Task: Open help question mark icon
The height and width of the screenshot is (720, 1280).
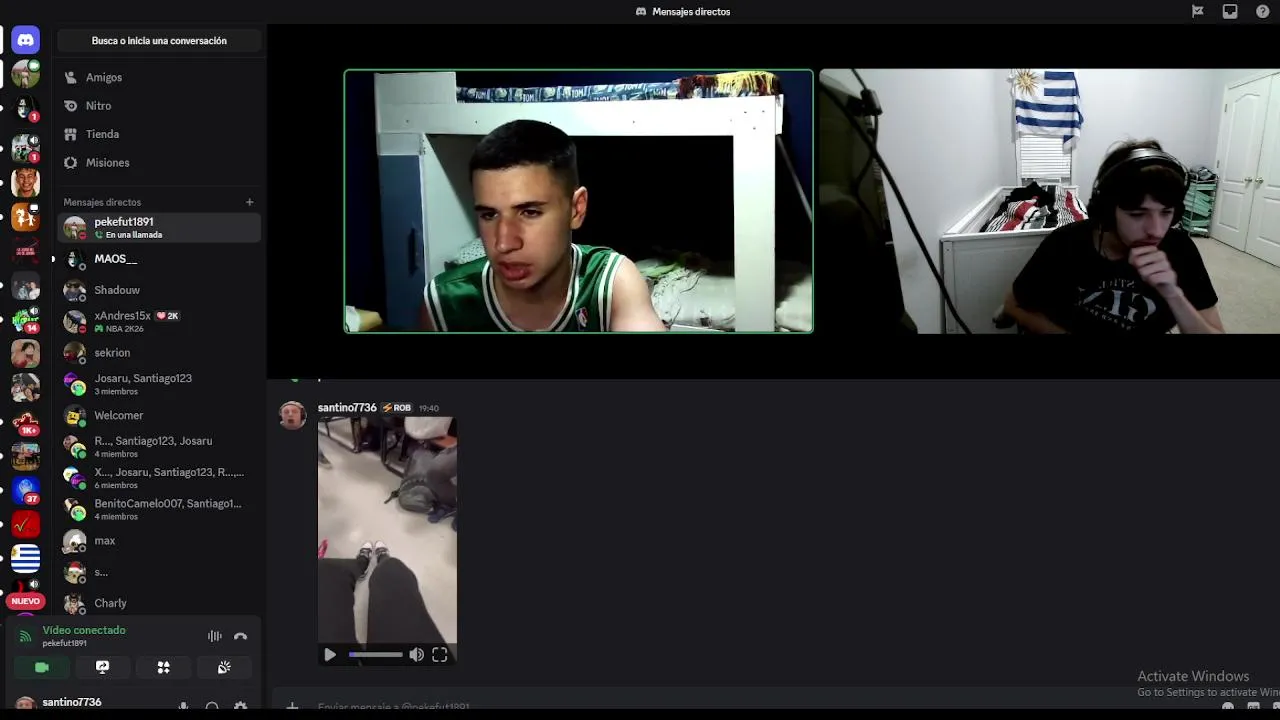Action: point(1263,12)
